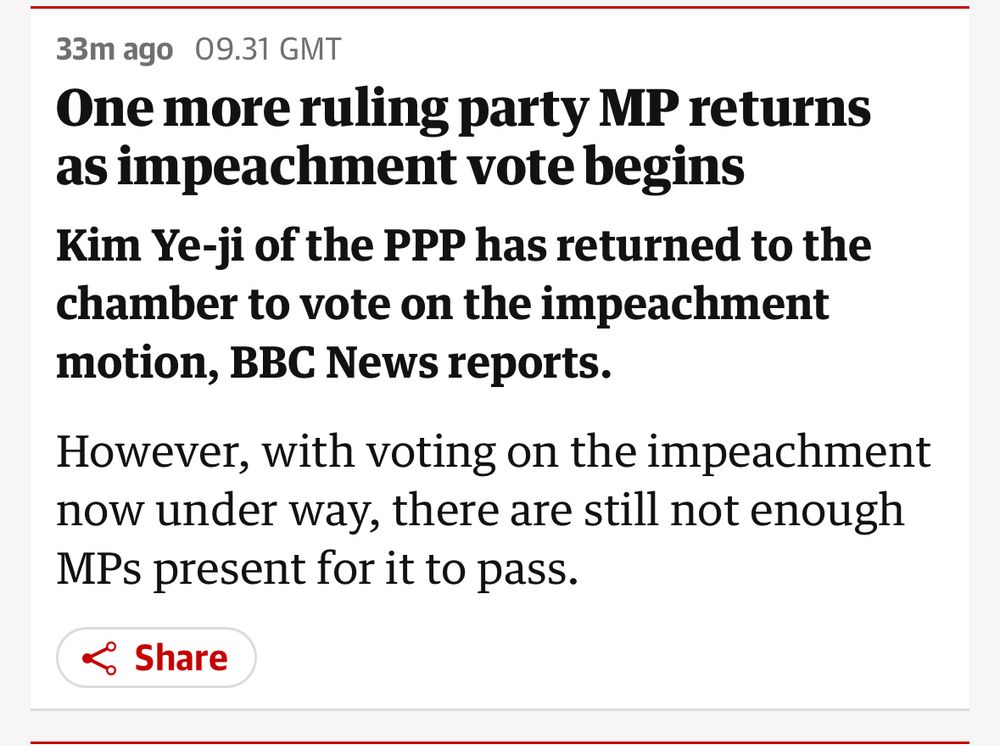Click 'as impeachment vote begins' headline line

[401, 167]
